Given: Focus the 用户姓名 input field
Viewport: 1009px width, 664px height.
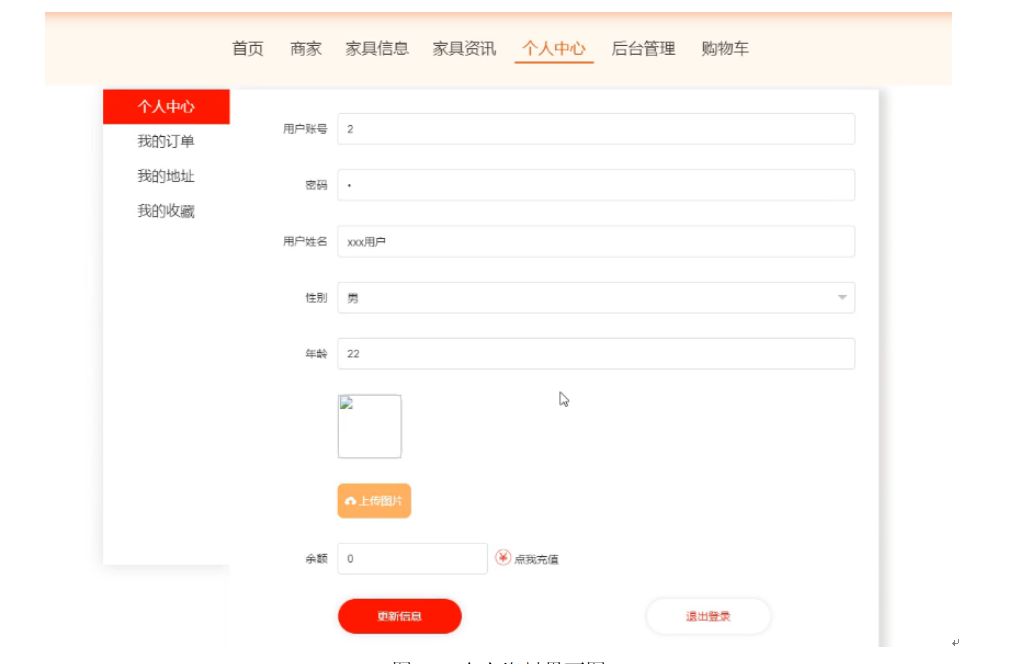Looking at the screenshot, I should 596,241.
